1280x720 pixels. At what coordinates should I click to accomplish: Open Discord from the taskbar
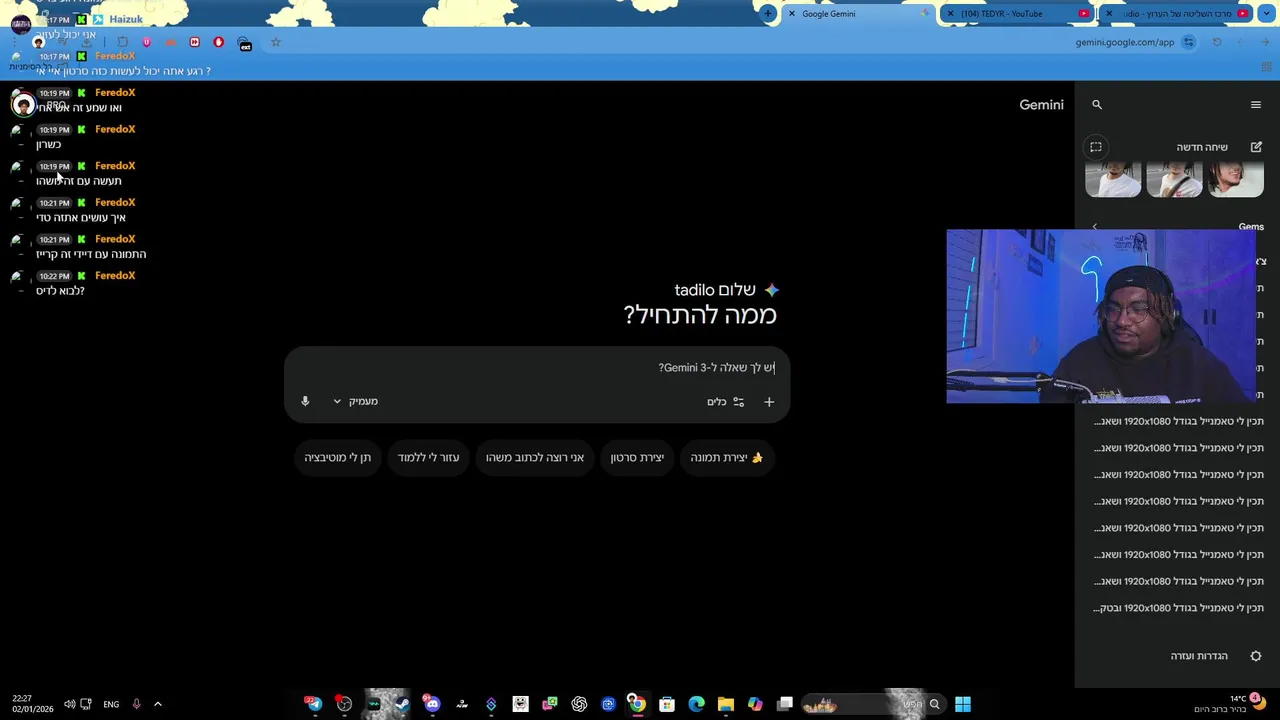[x=431, y=704]
